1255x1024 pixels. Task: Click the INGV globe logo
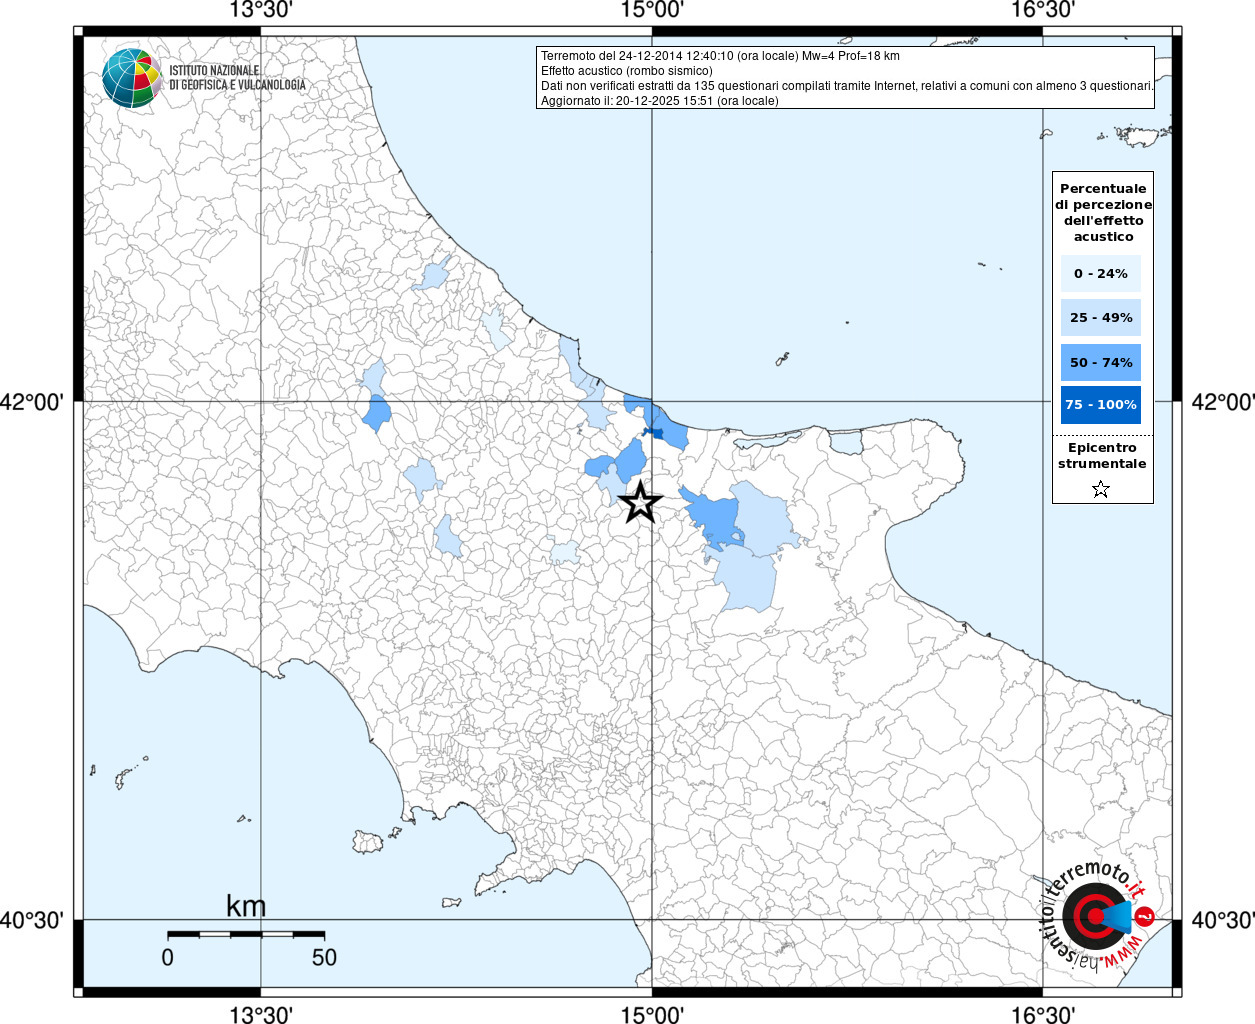pos(131,78)
